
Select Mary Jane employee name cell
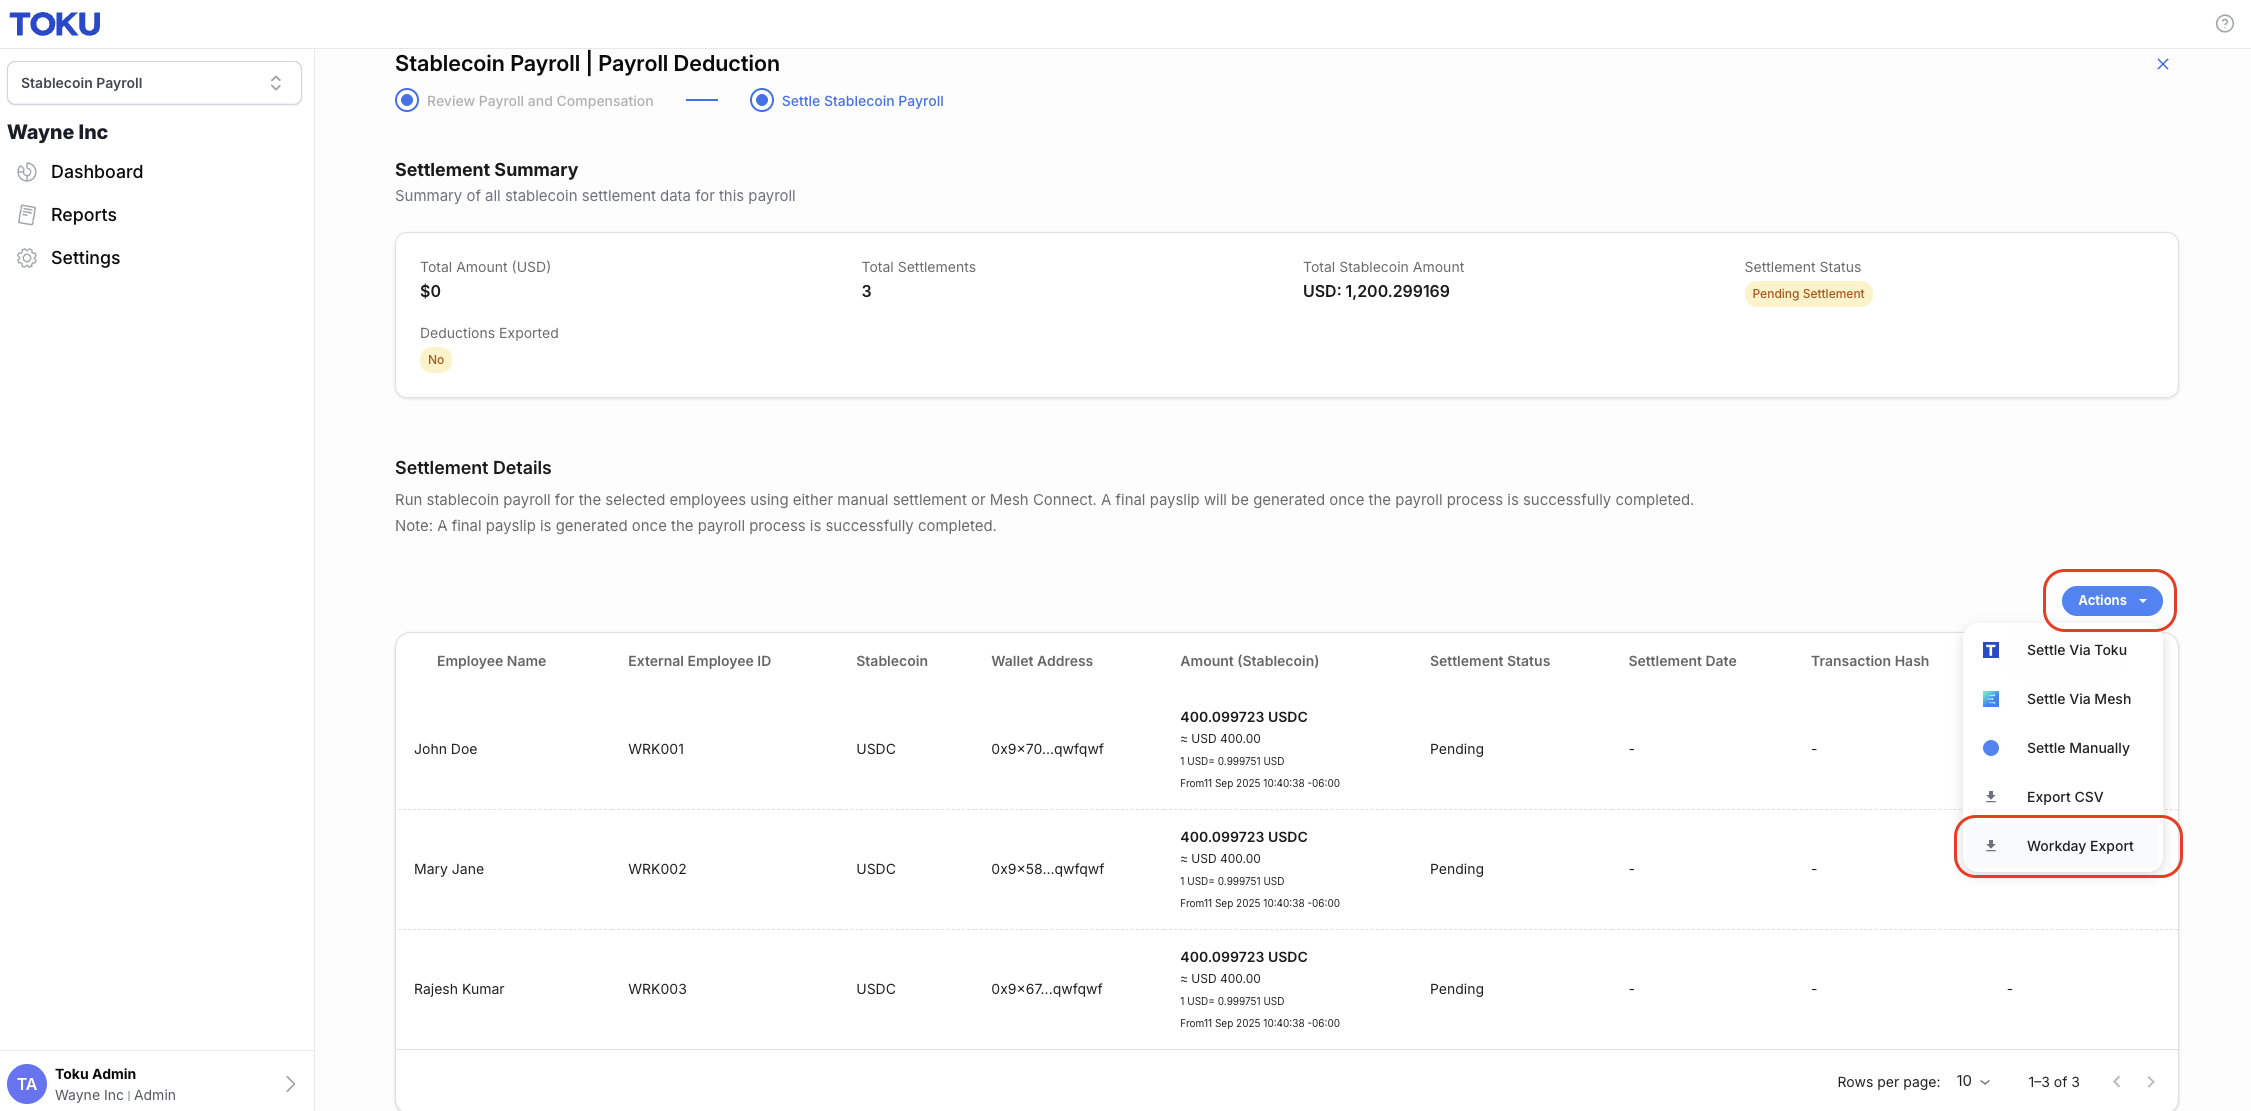tap(449, 869)
